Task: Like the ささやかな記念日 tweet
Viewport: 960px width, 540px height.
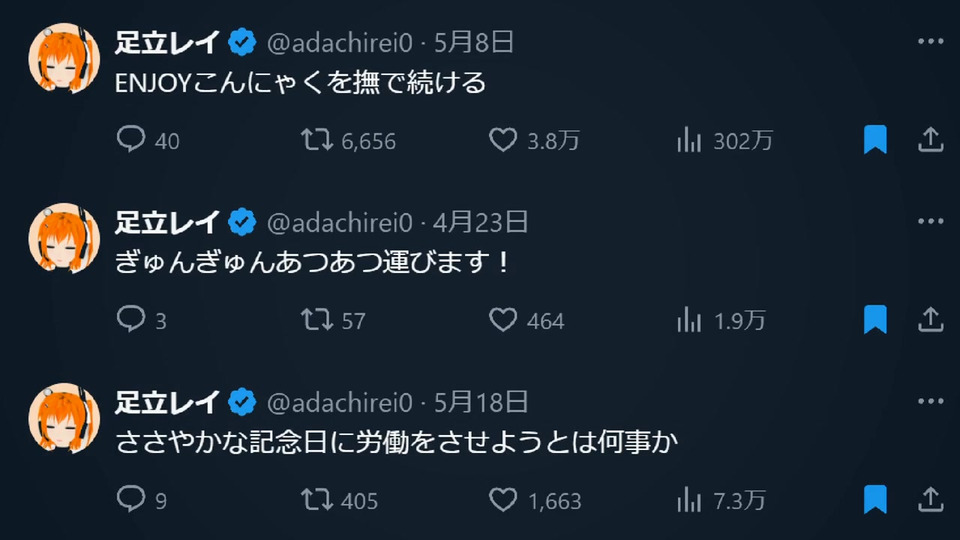Action: [x=502, y=498]
